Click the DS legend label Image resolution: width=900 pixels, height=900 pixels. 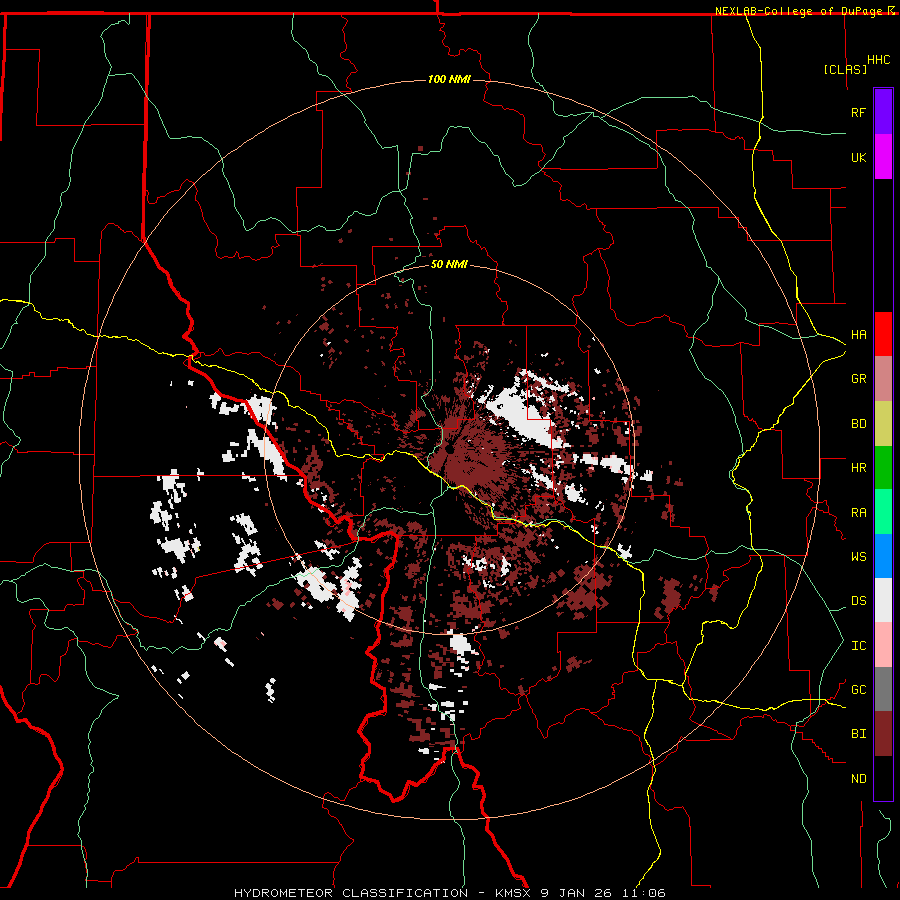point(858,601)
